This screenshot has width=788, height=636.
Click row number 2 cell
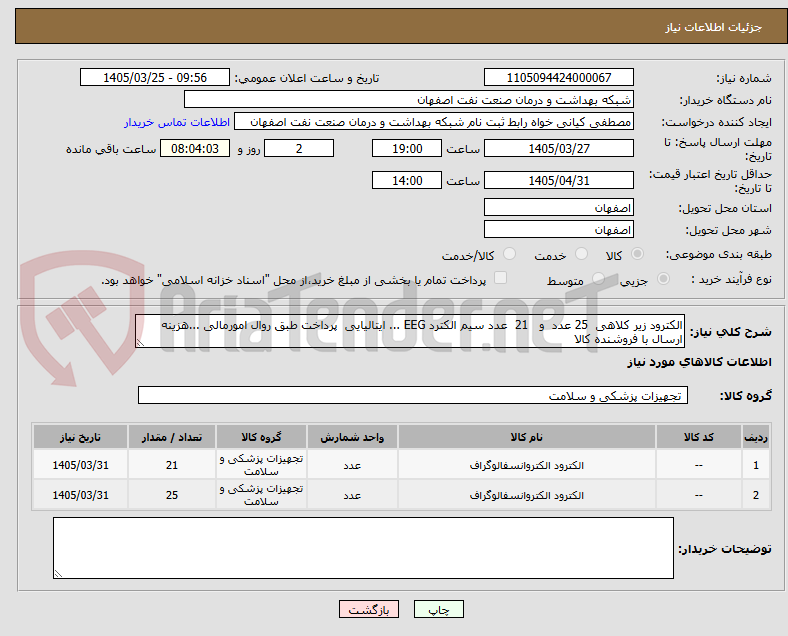click(x=755, y=495)
